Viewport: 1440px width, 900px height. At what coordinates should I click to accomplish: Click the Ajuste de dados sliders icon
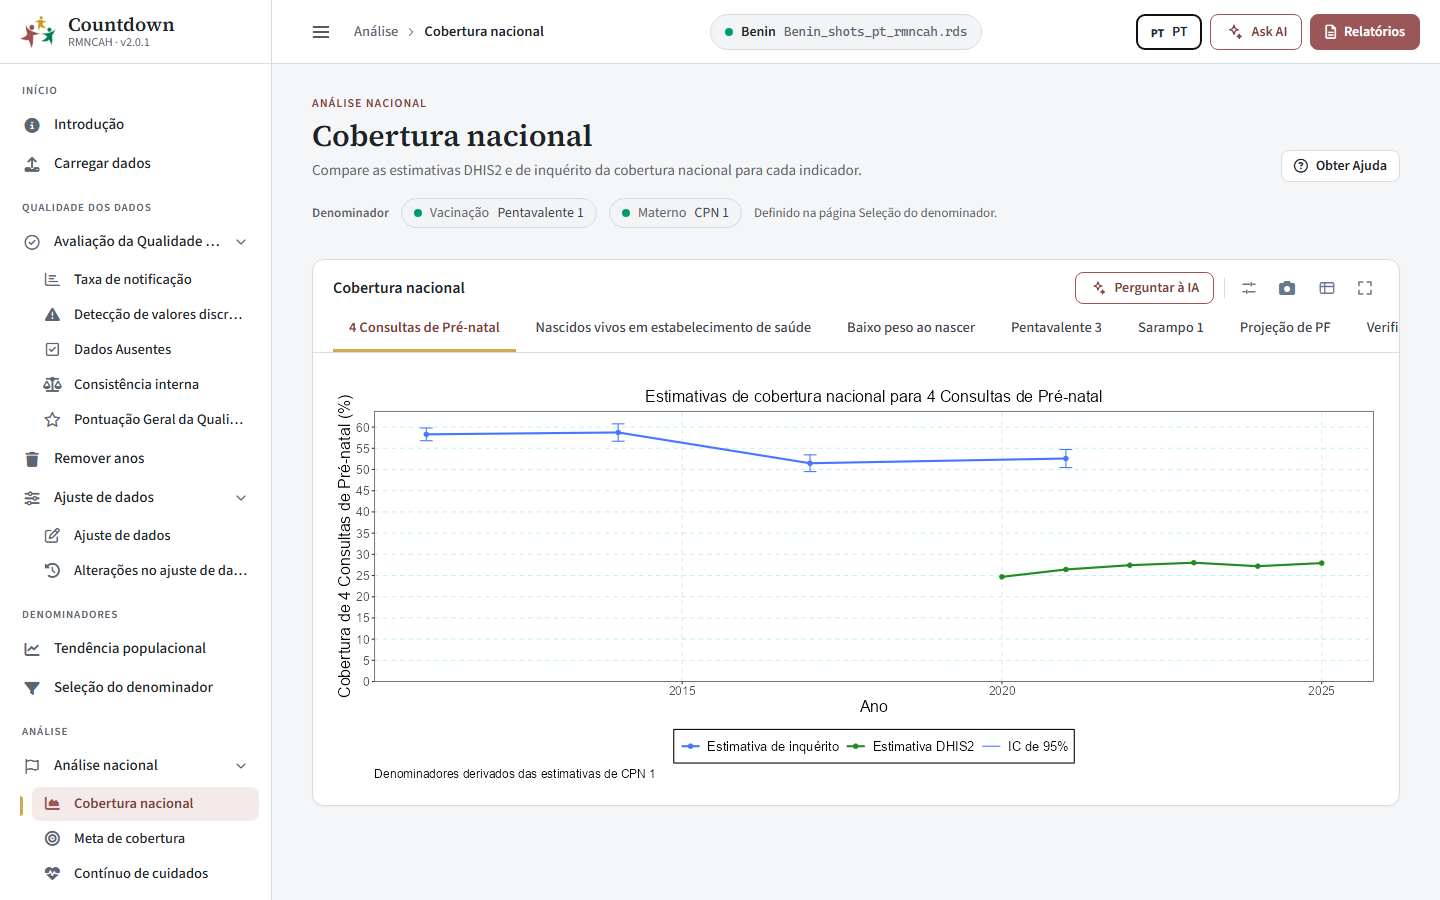pos(32,498)
